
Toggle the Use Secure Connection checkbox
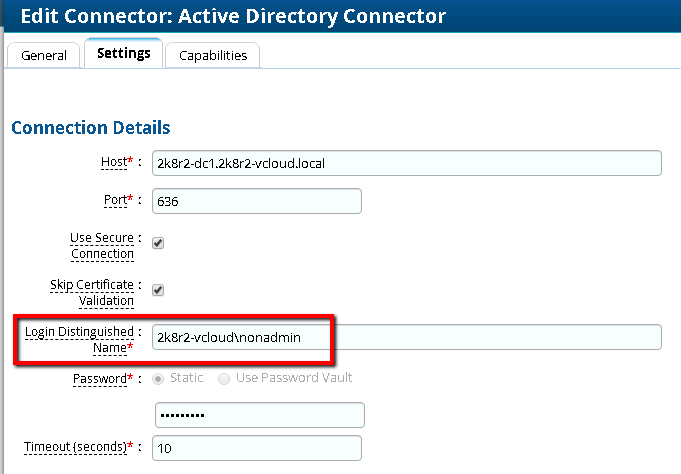(x=158, y=242)
